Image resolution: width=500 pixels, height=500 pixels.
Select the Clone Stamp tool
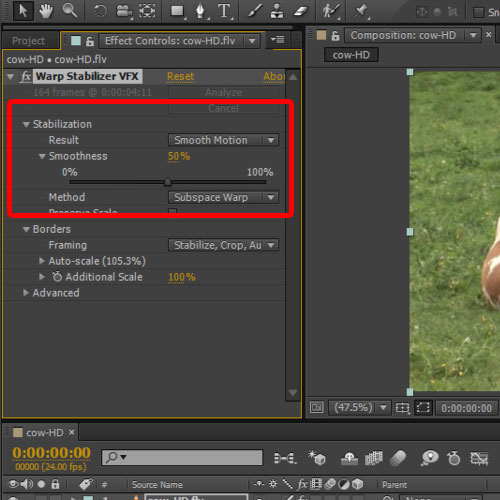(277, 11)
